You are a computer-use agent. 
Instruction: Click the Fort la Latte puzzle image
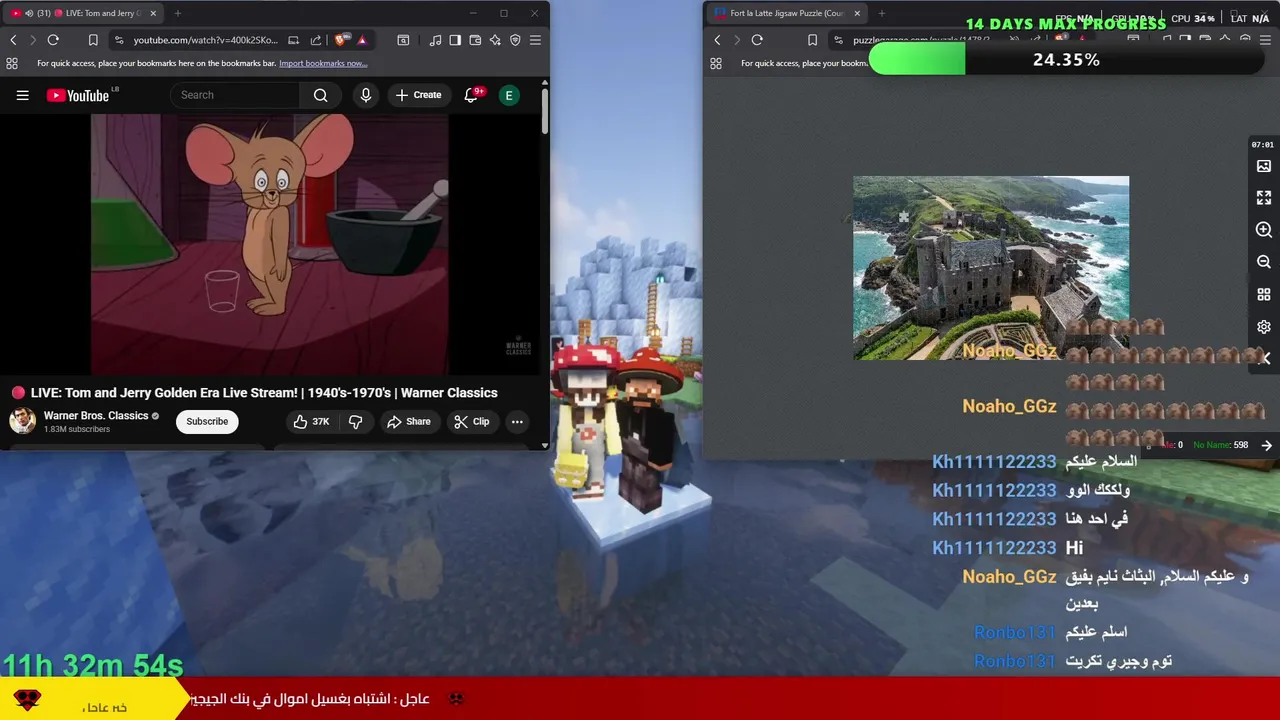tap(991, 268)
